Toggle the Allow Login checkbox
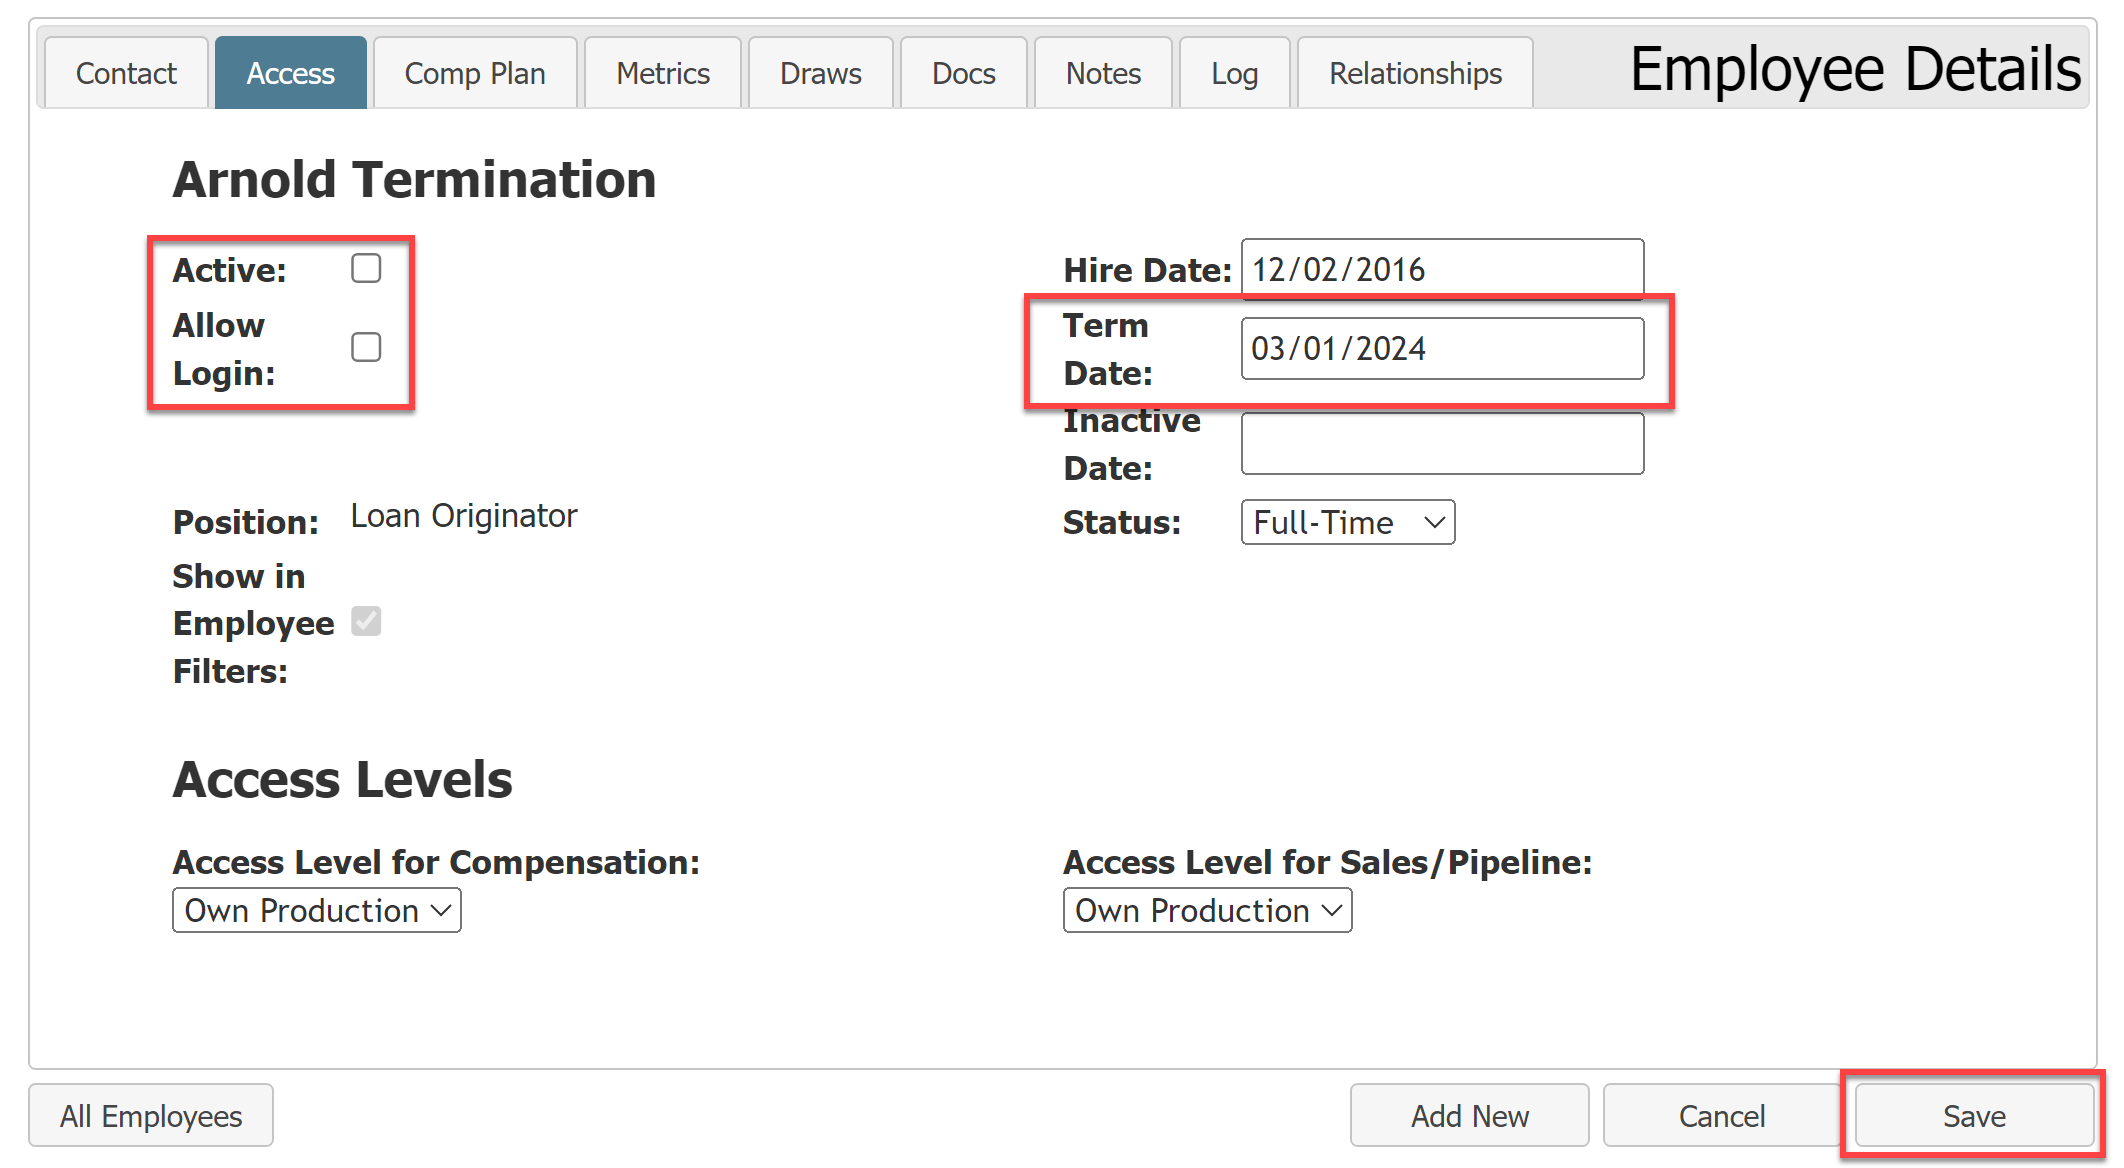 pos(366,347)
